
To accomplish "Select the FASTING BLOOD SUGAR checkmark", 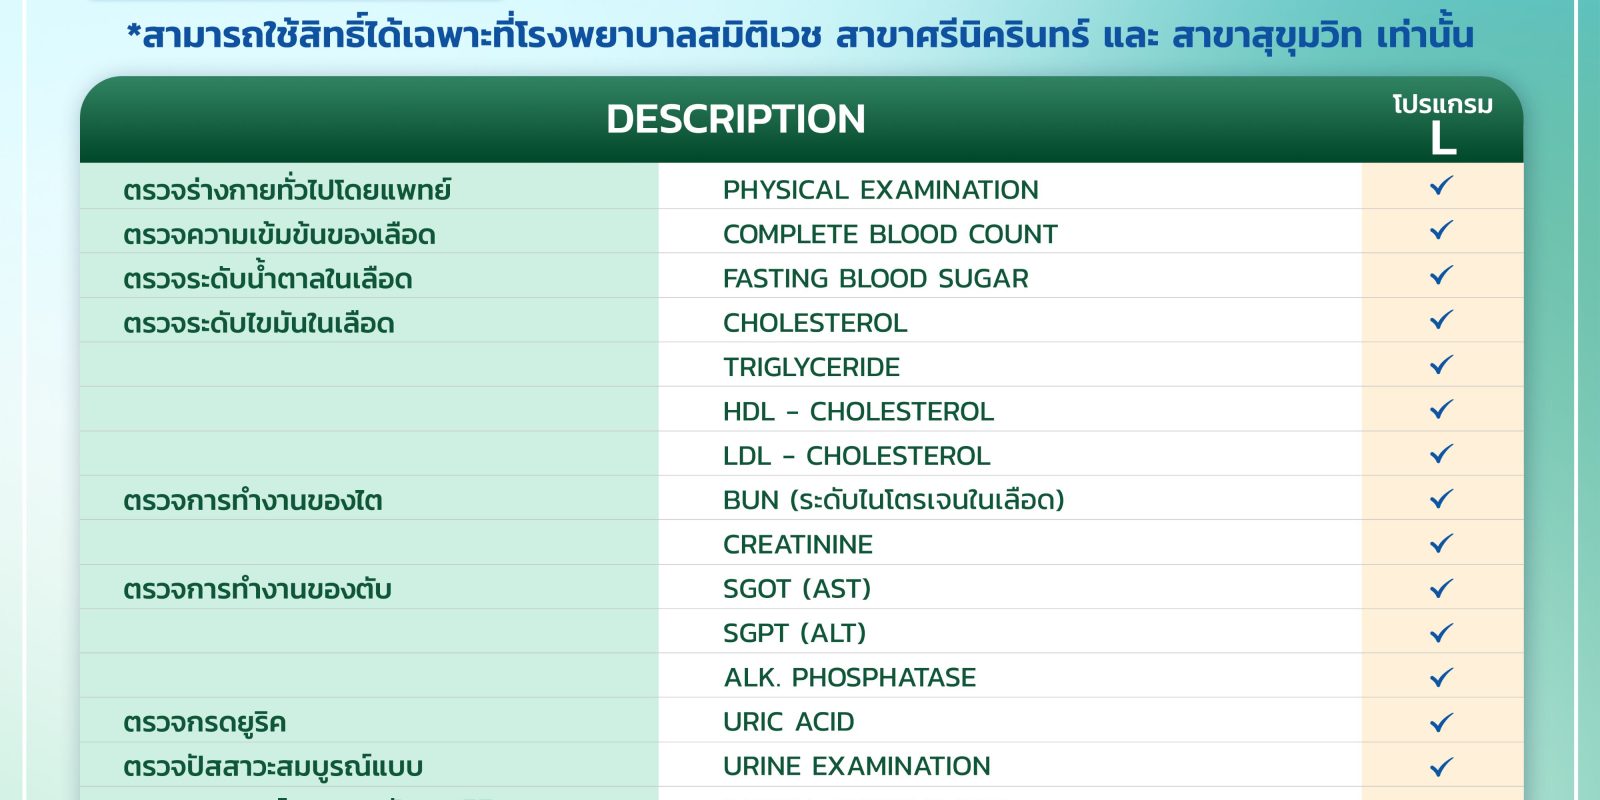I will (1441, 275).
